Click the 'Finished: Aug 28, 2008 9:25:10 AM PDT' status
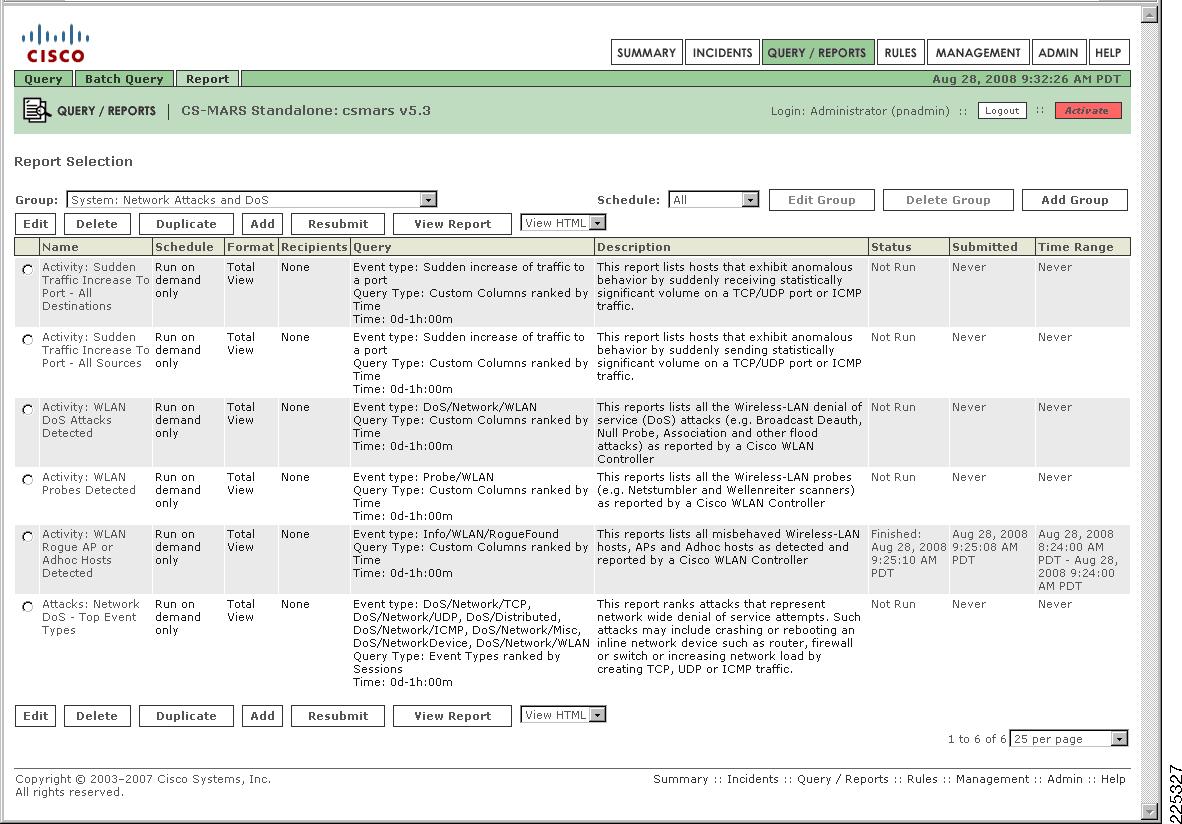Viewport: 1182px width, 824px height. tap(908, 553)
